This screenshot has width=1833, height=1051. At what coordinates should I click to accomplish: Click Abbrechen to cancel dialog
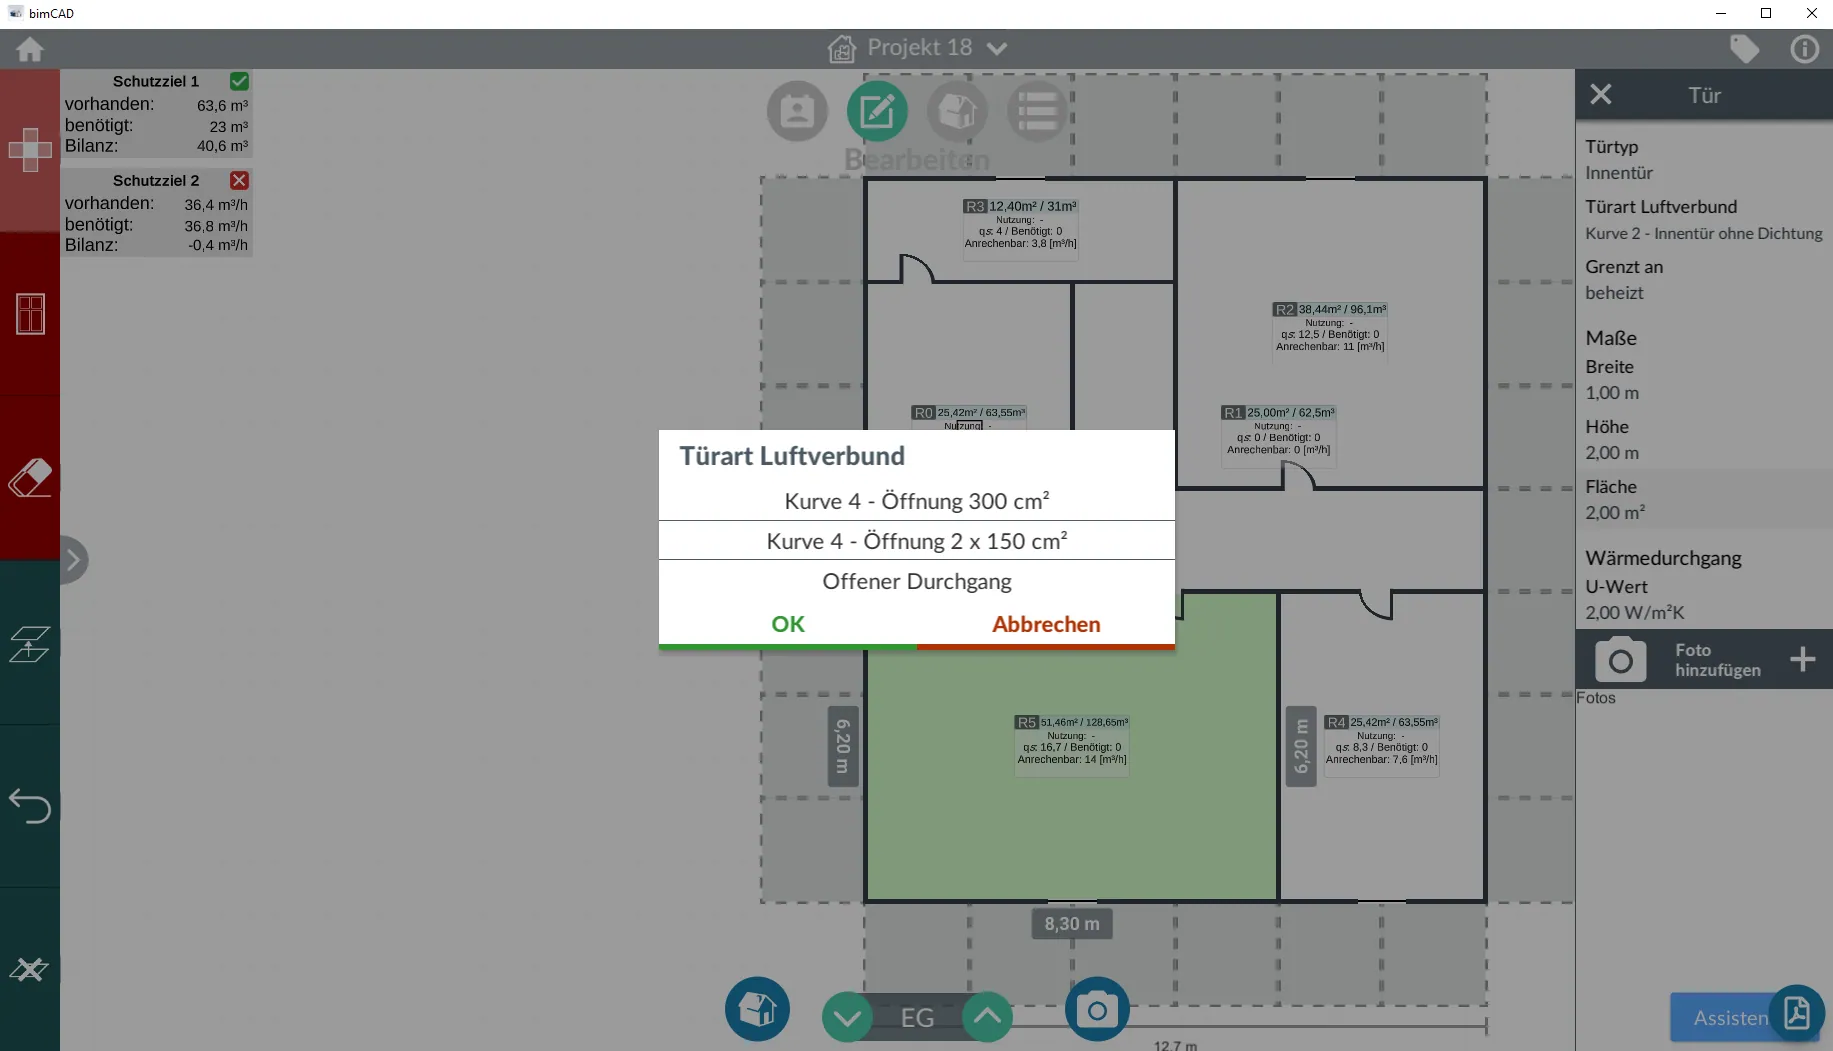tap(1045, 624)
